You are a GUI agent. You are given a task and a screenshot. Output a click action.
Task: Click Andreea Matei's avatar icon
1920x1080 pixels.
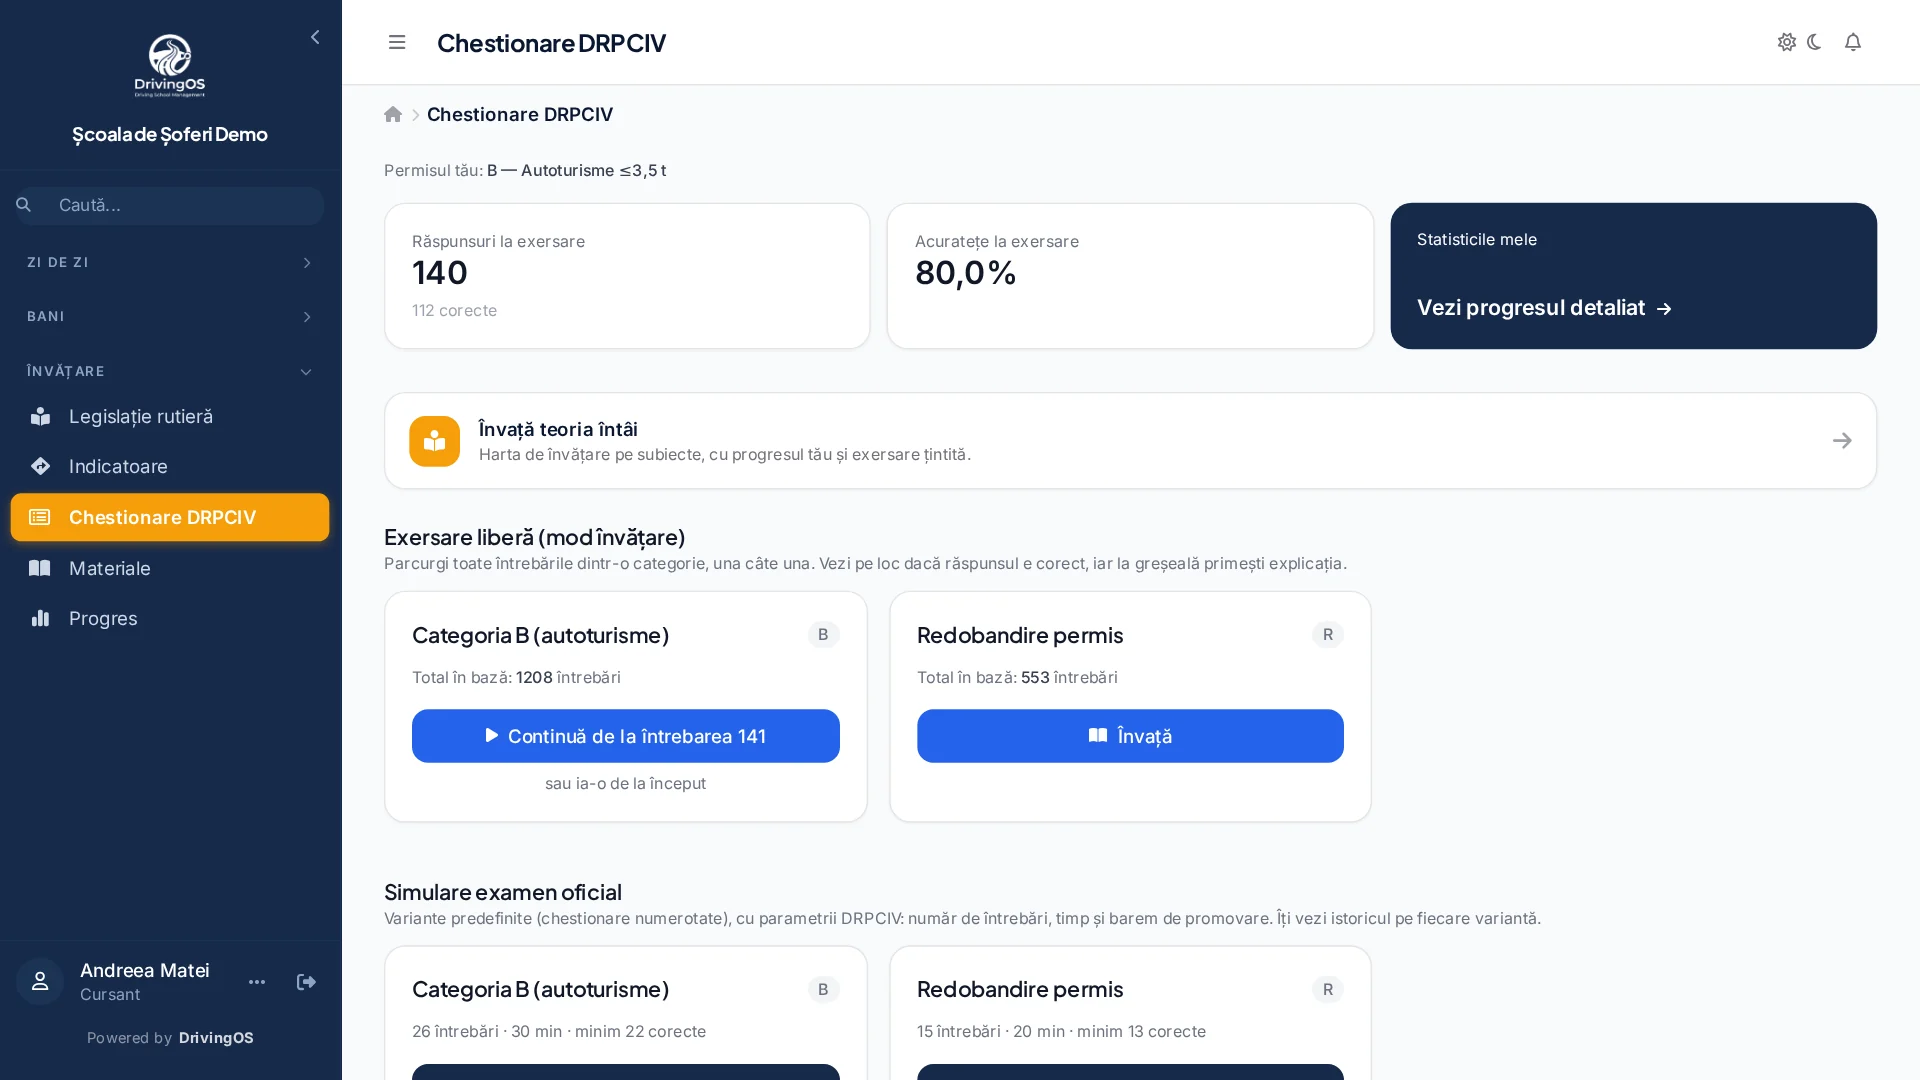pos(40,982)
